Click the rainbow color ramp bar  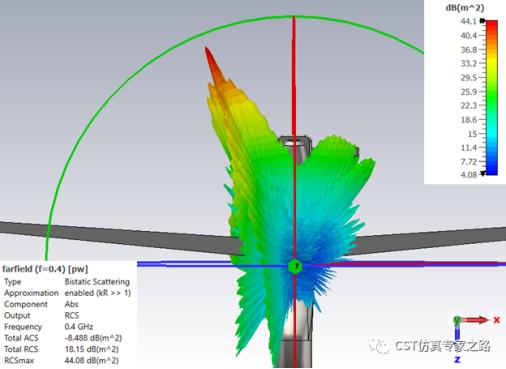pos(492,97)
